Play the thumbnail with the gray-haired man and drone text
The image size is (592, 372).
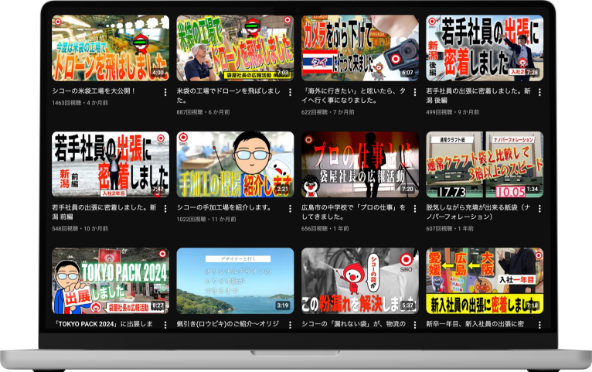pos(235,48)
